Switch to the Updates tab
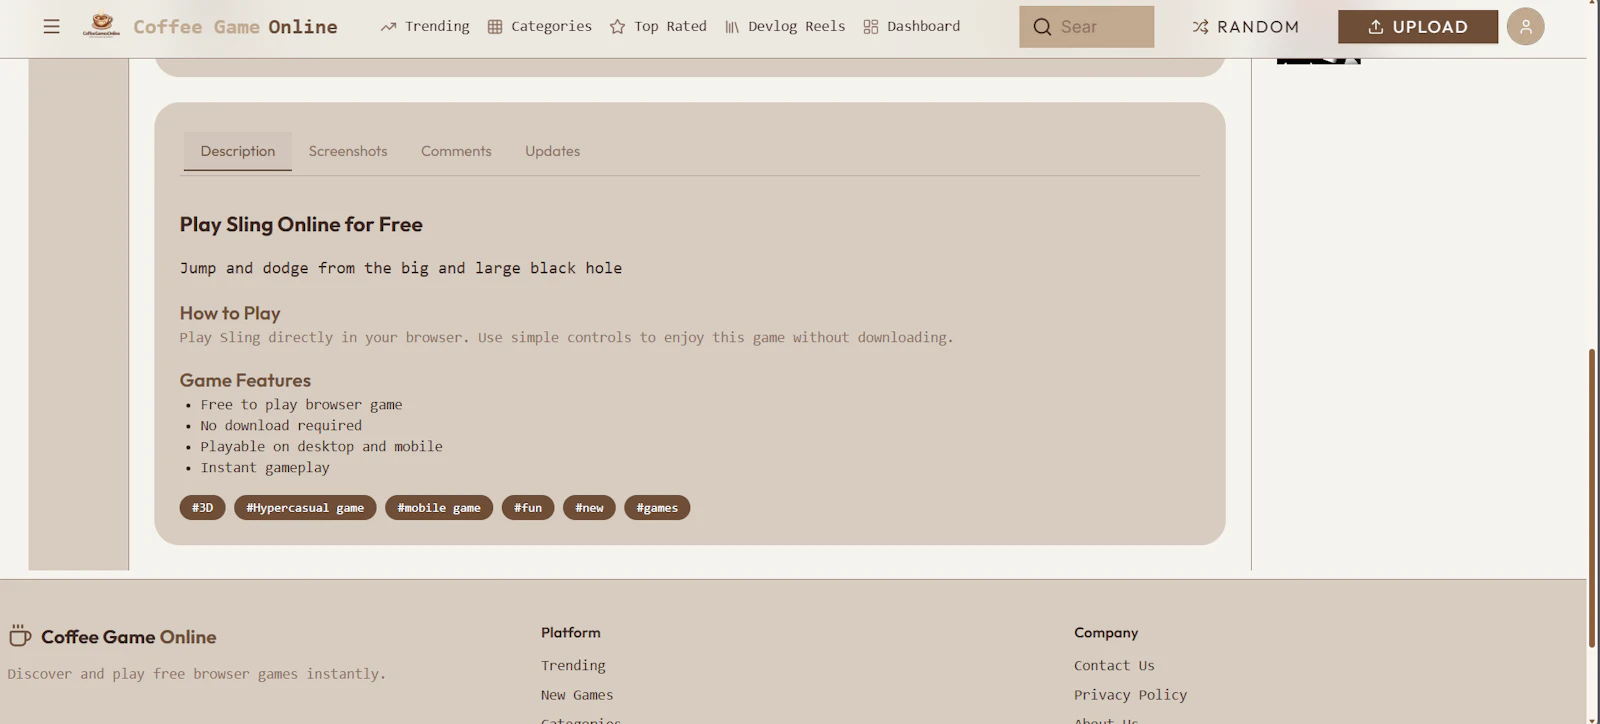This screenshot has height=724, width=1600. (x=553, y=151)
